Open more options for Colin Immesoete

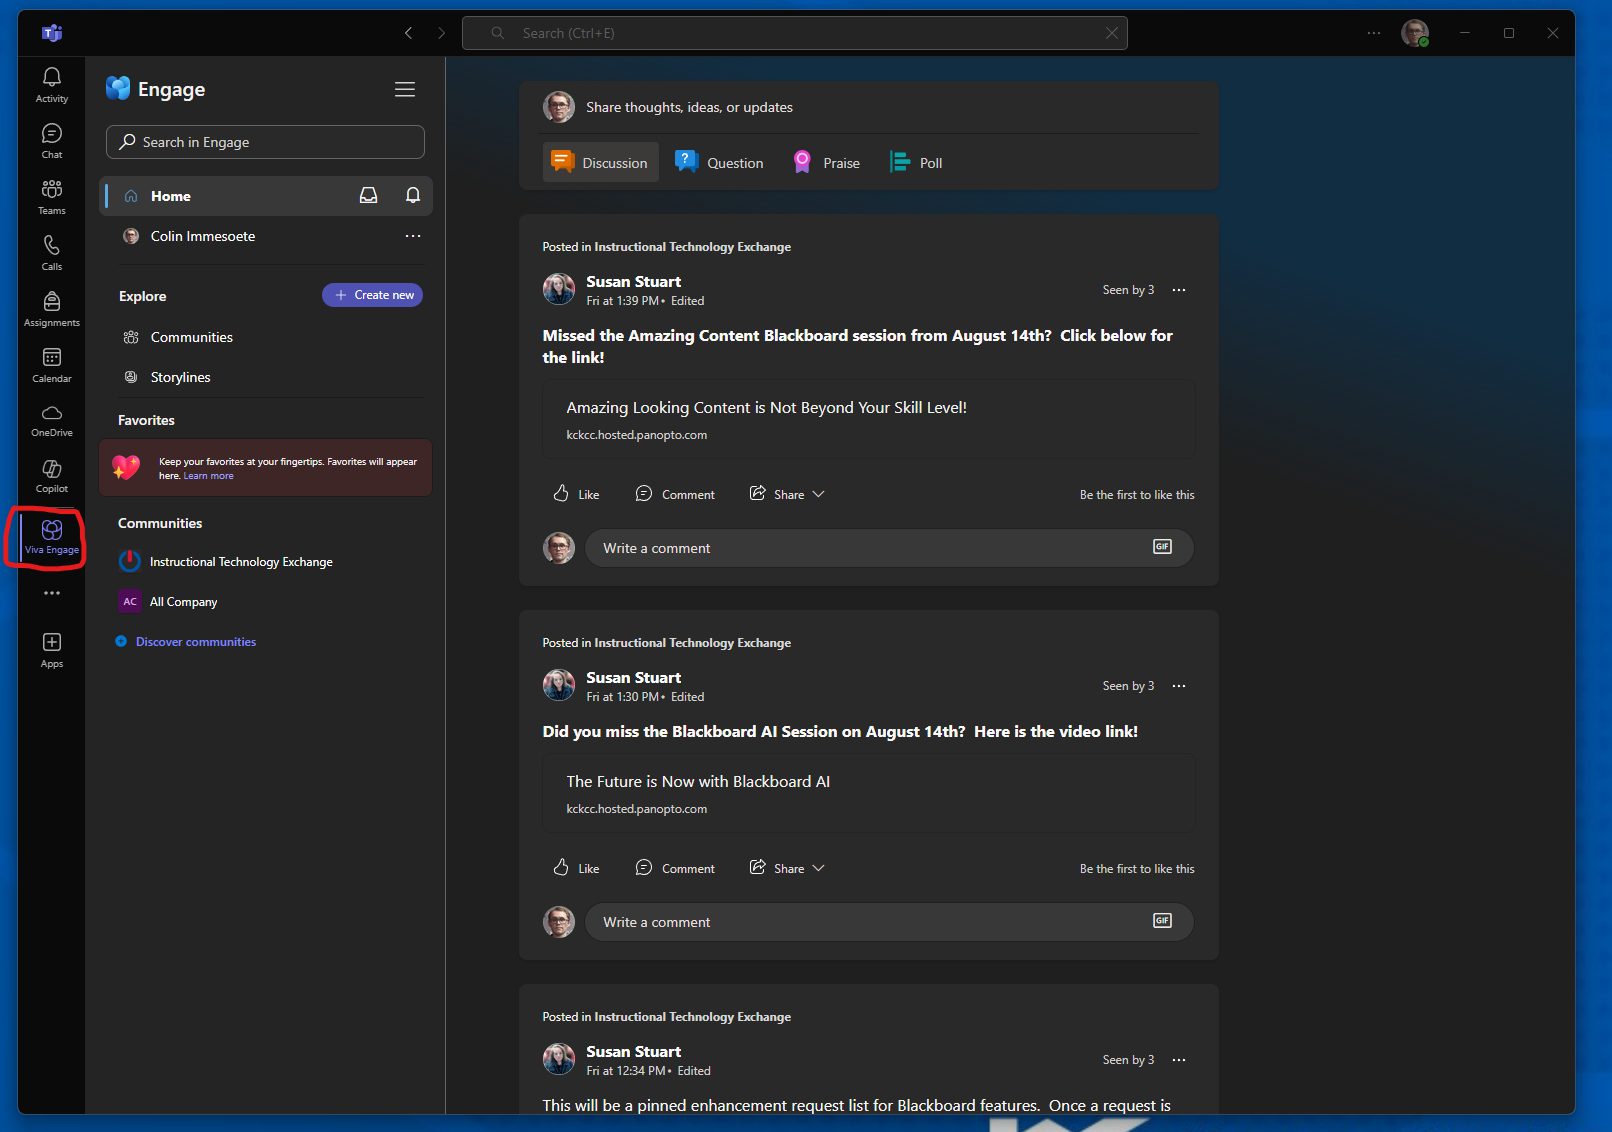(x=413, y=236)
